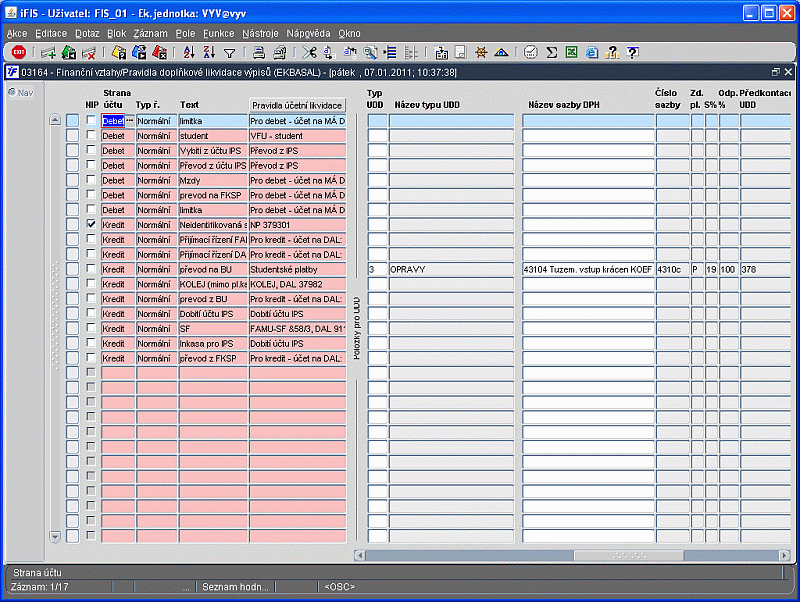
Task: Click the Nav button in the left panel
Action: coord(21,93)
